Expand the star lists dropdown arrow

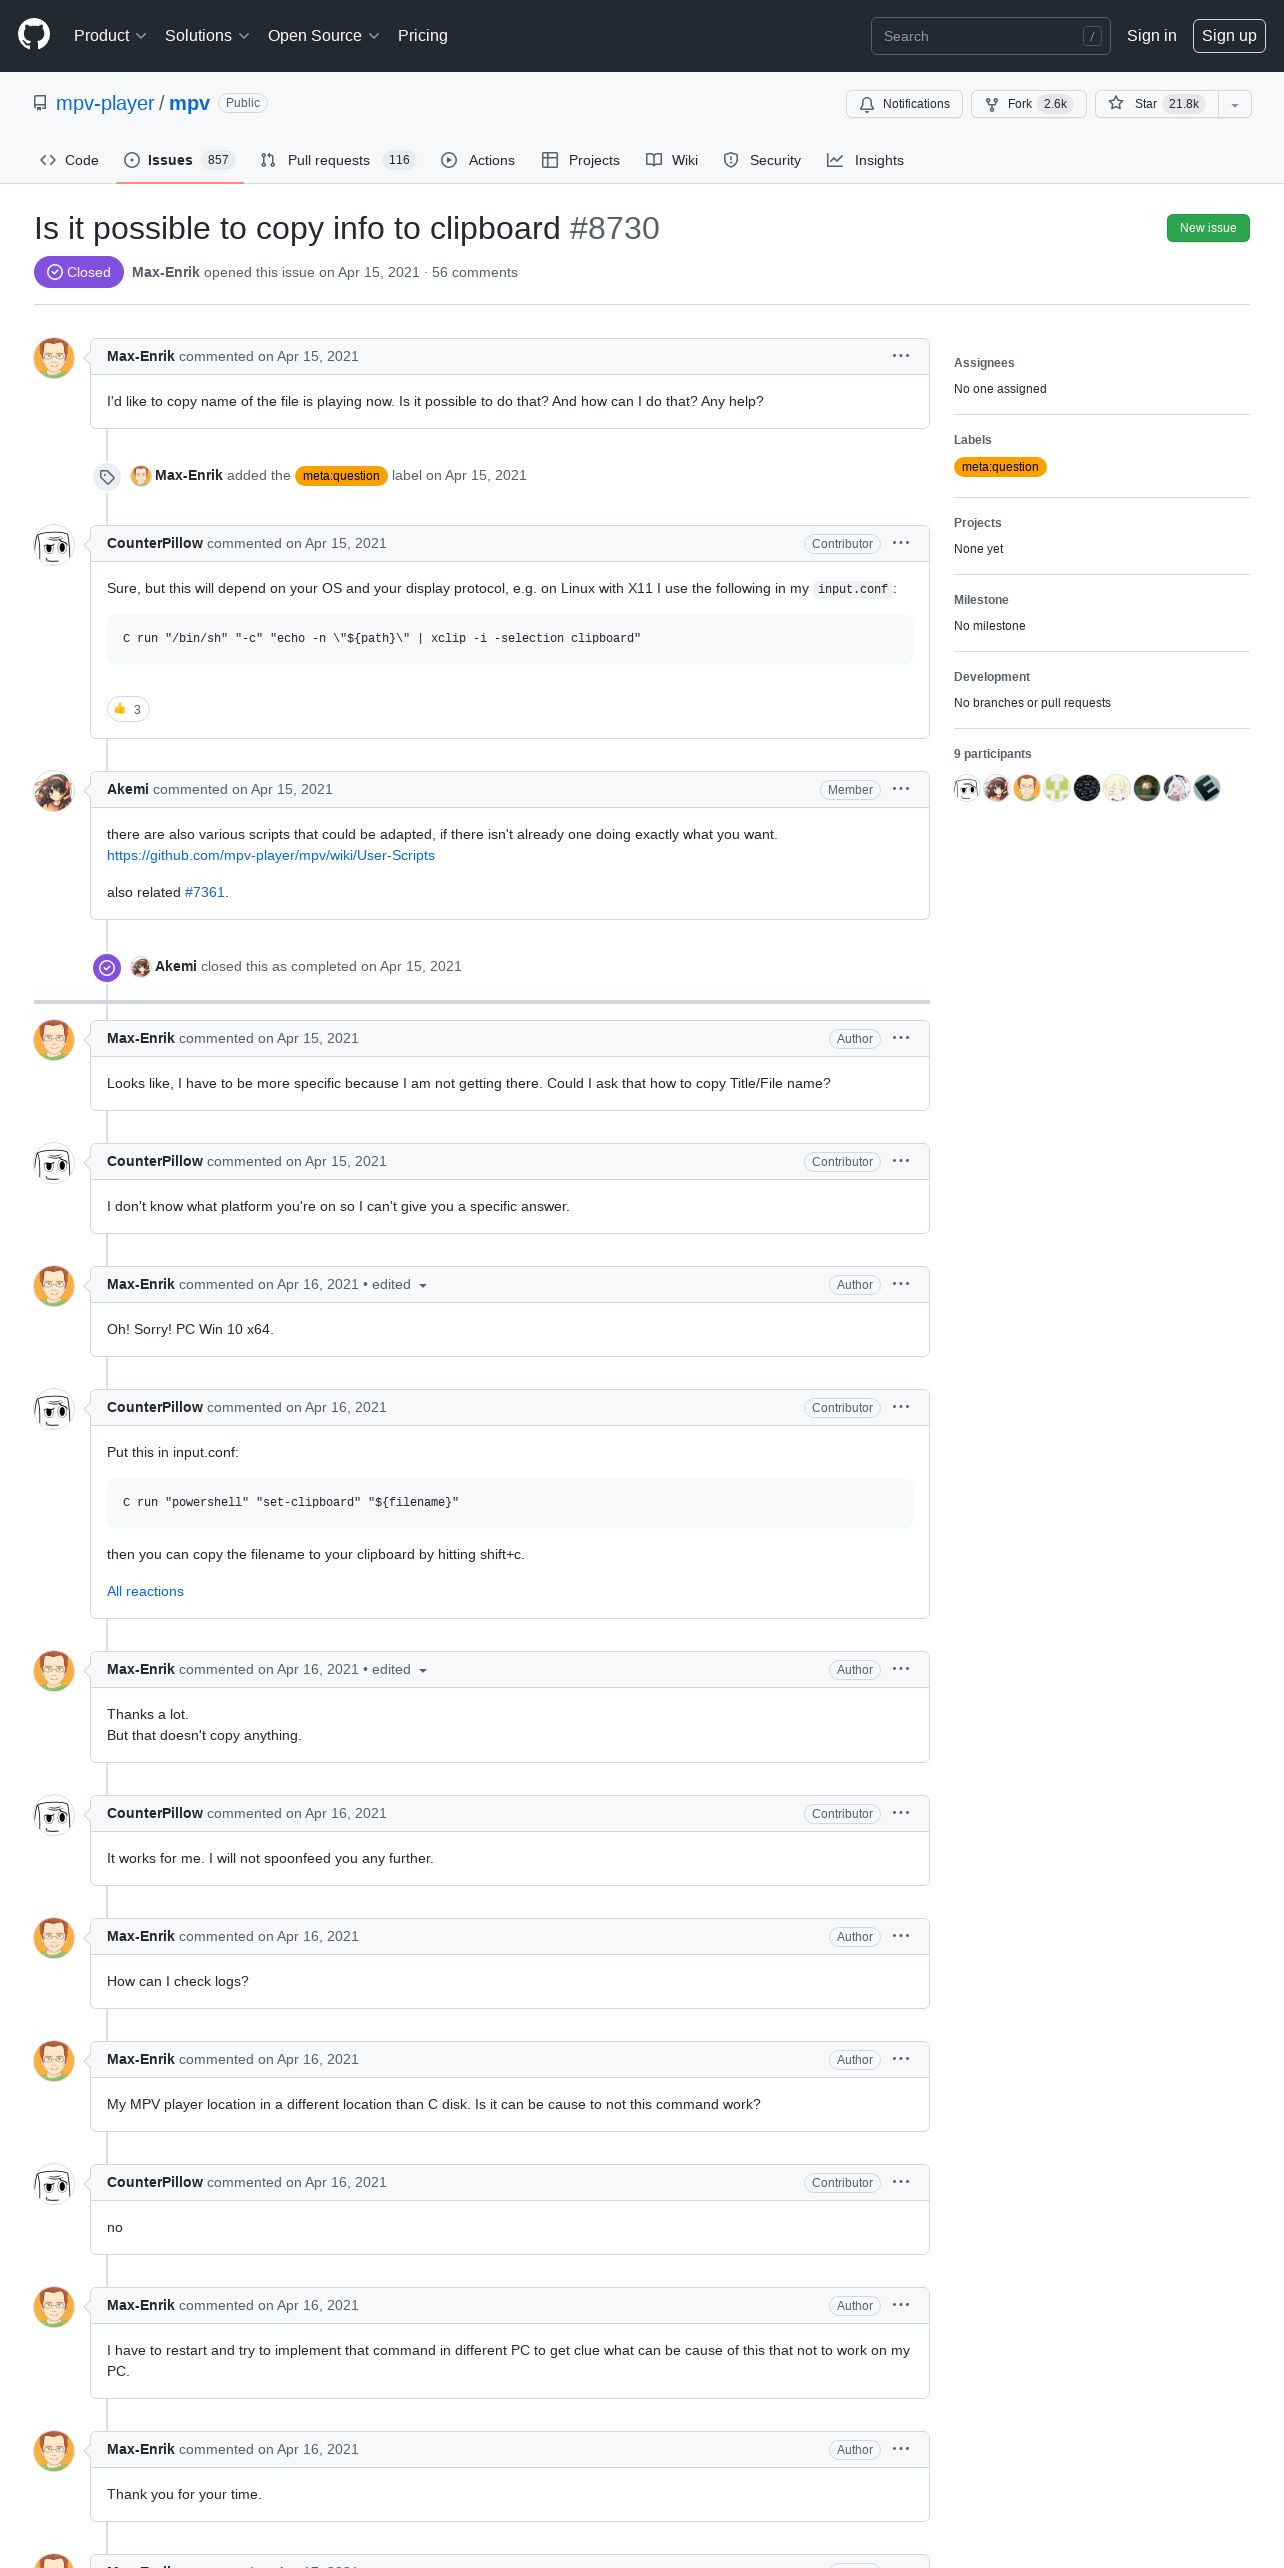(1235, 104)
